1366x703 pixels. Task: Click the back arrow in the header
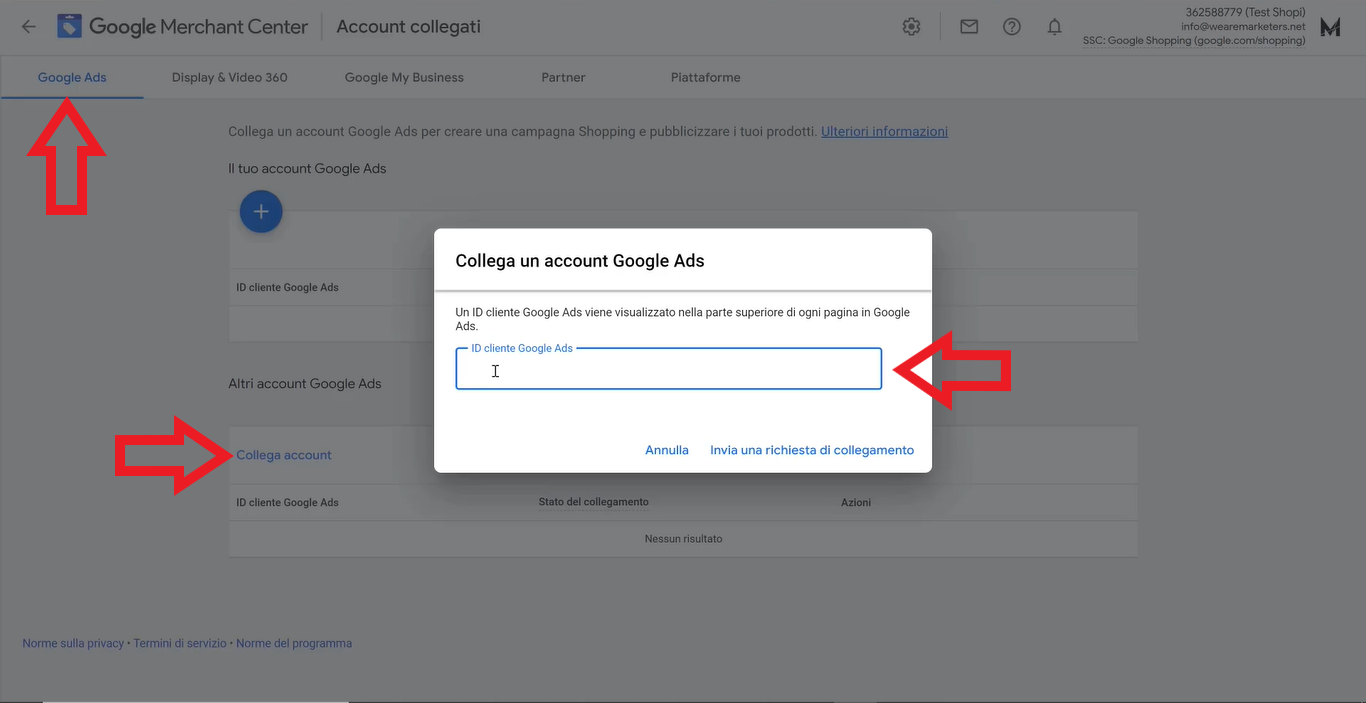tap(28, 27)
